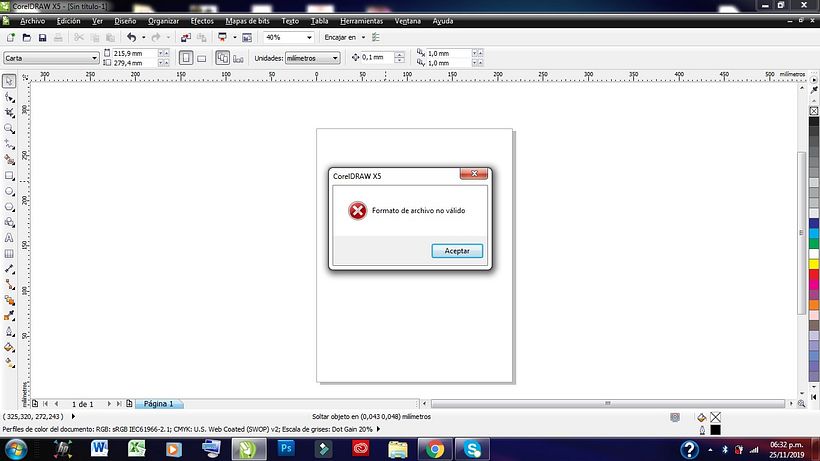Screen dimensions: 820x461
Task: Select the Outline pen tool
Action: [9, 331]
